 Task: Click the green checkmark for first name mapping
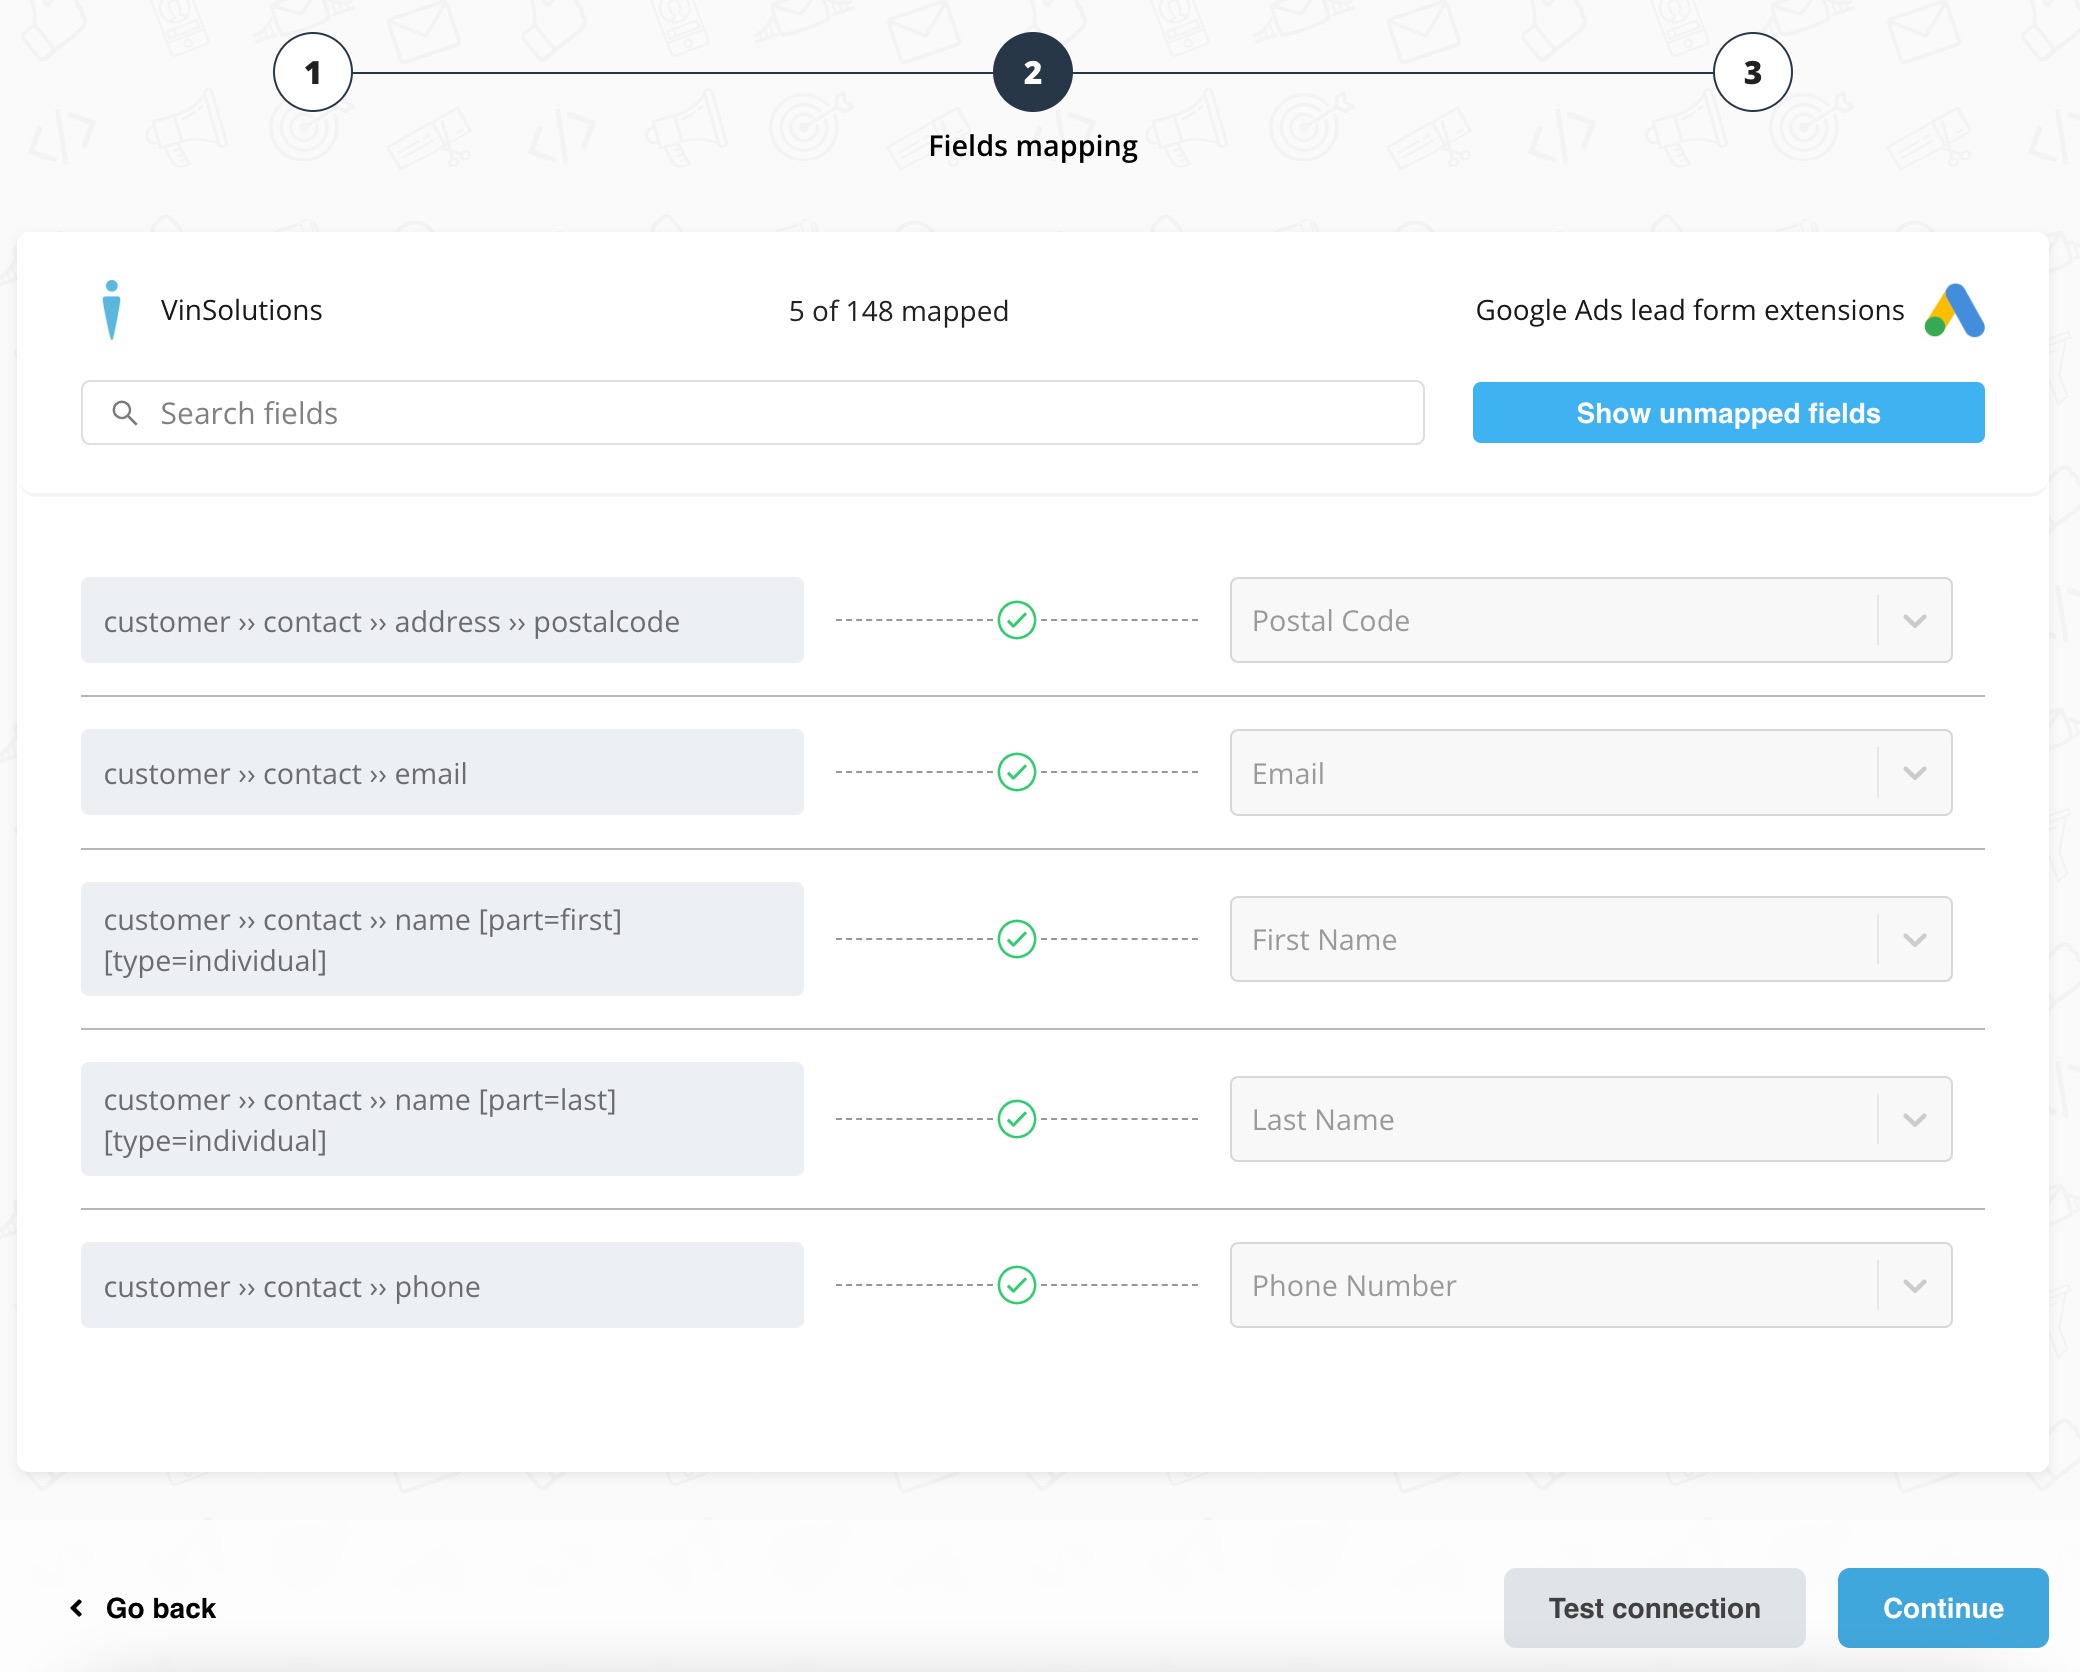[x=1017, y=939]
